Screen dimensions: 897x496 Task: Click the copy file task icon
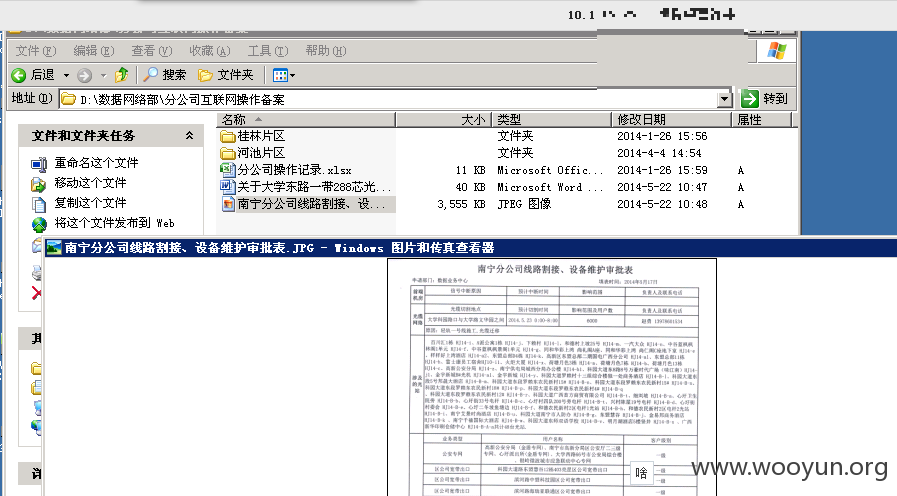39,204
